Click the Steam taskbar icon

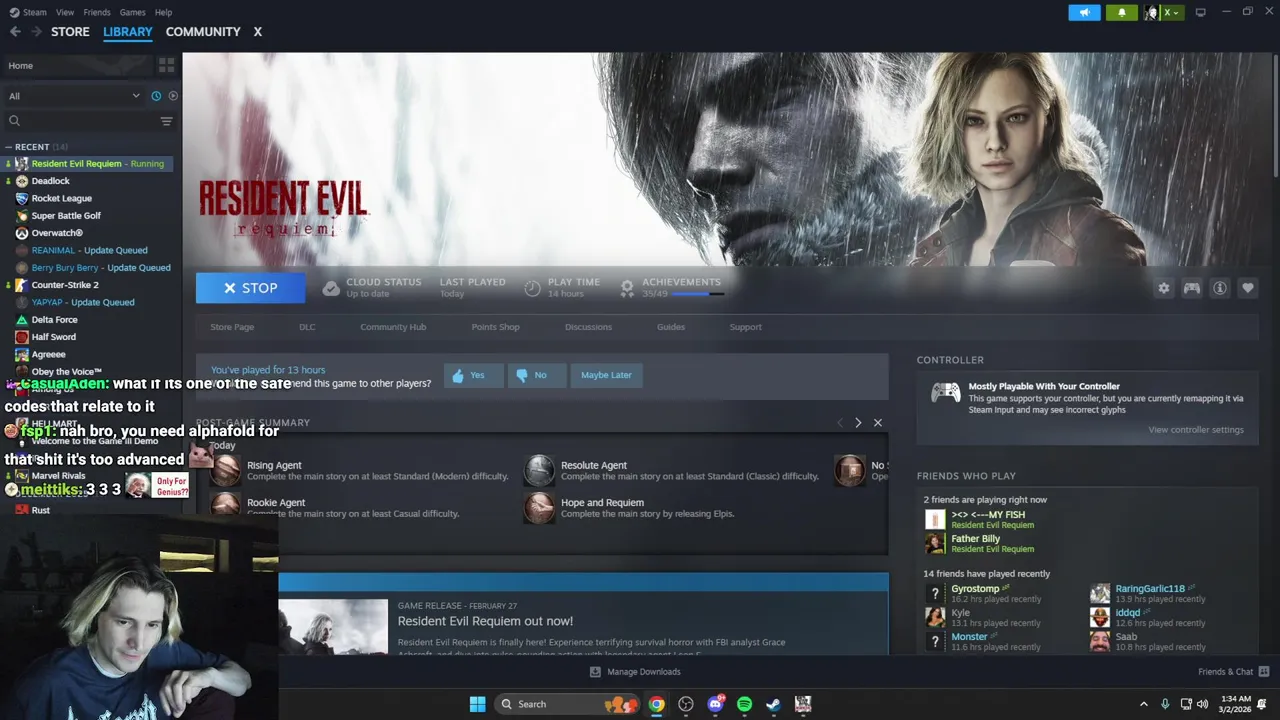click(773, 704)
